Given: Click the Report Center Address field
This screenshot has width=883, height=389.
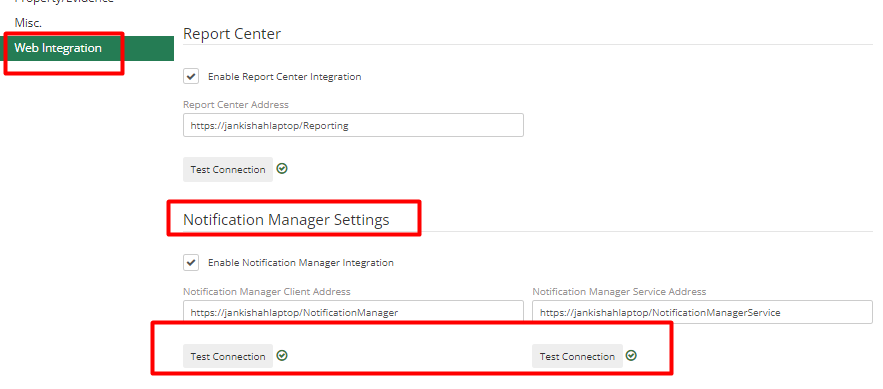Looking at the screenshot, I should (x=353, y=126).
